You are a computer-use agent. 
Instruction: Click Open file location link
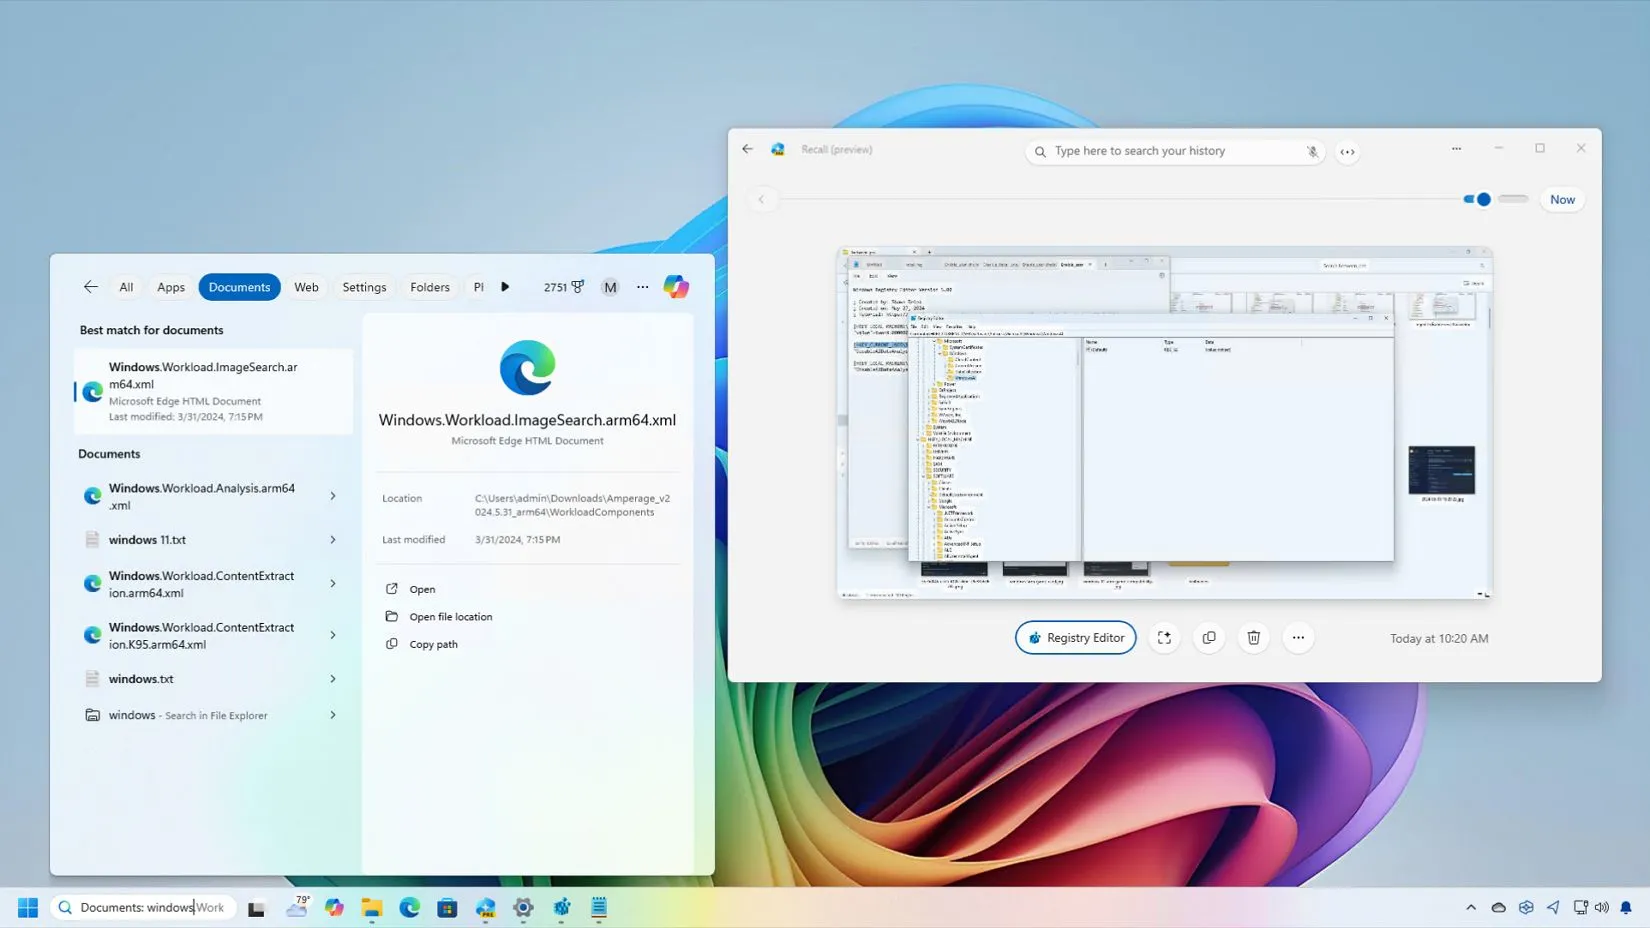point(451,617)
